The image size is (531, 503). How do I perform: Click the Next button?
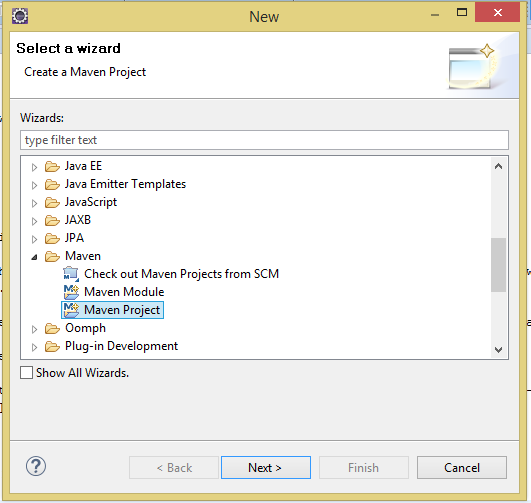point(266,467)
